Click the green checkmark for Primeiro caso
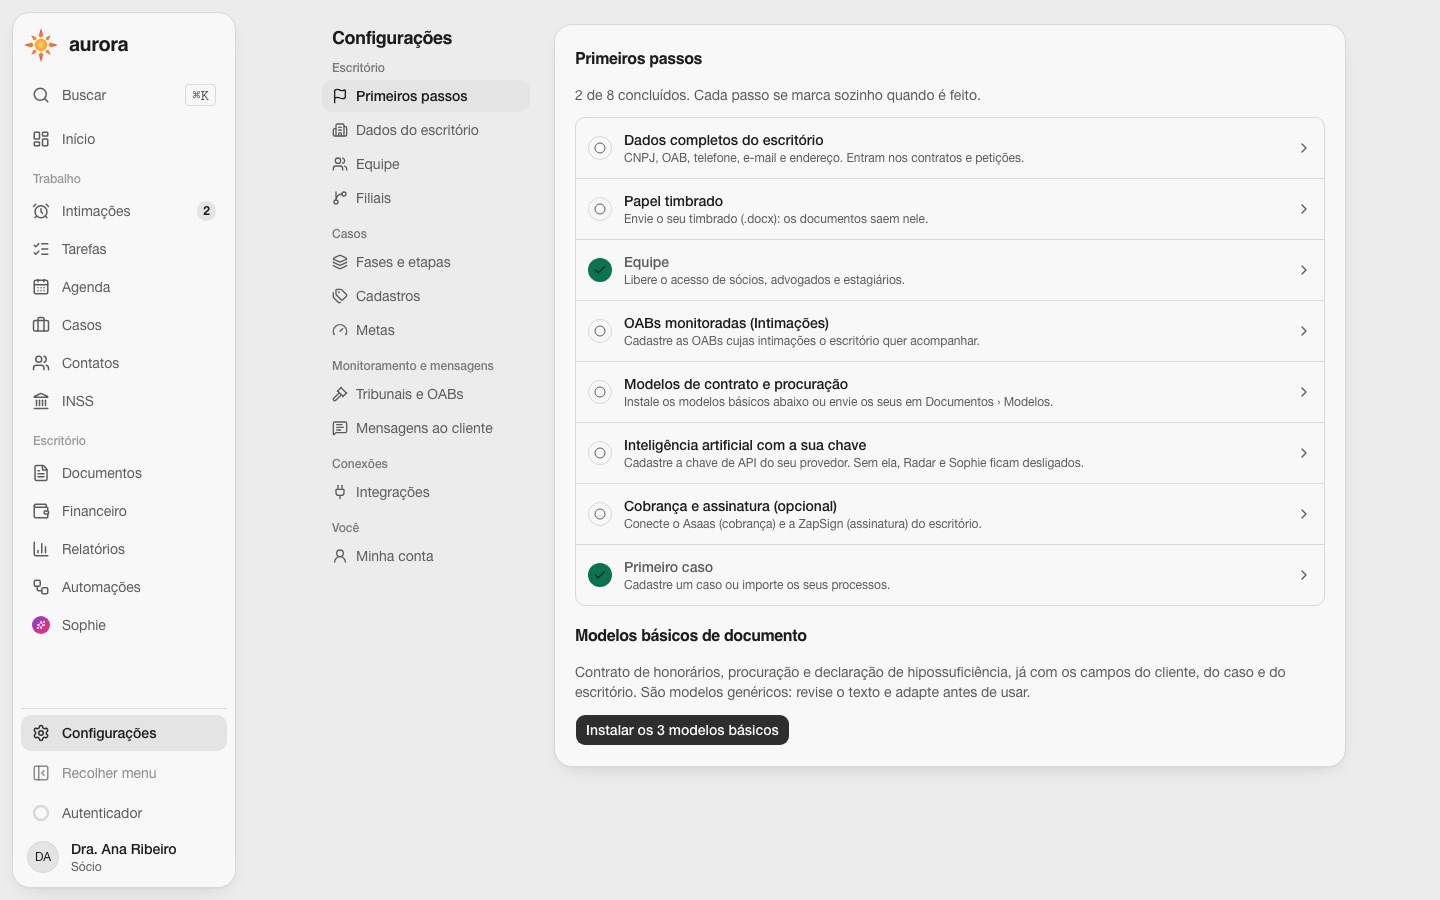Screen dimensions: 1440x900 [x=600, y=575]
